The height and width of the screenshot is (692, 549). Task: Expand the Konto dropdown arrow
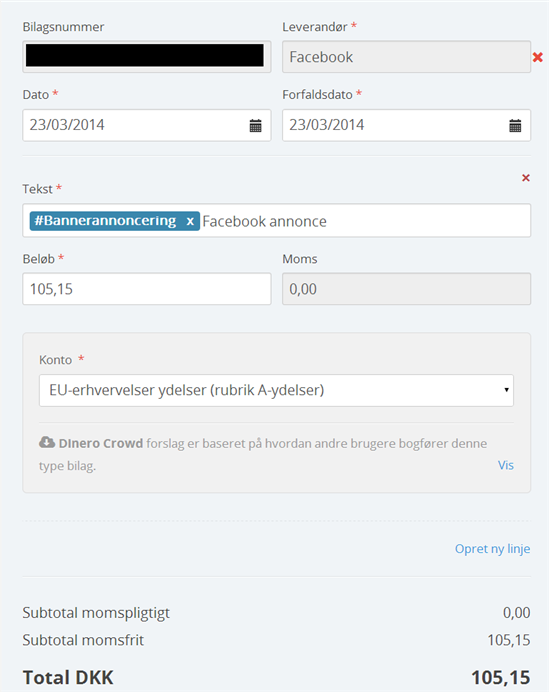click(x=506, y=390)
